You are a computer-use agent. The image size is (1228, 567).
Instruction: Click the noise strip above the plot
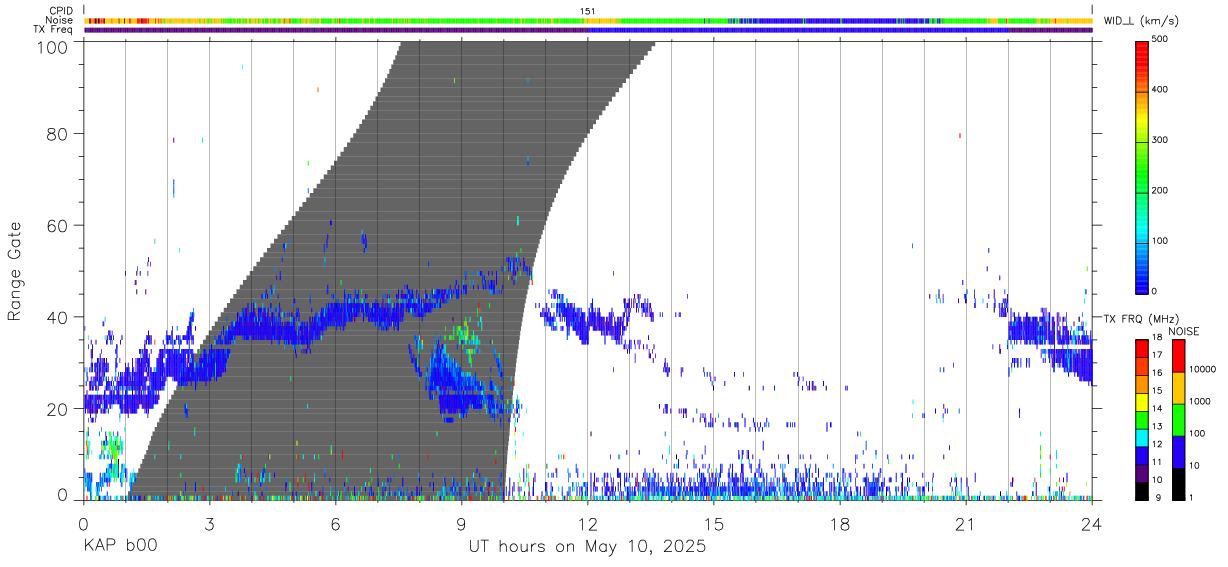[587, 20]
